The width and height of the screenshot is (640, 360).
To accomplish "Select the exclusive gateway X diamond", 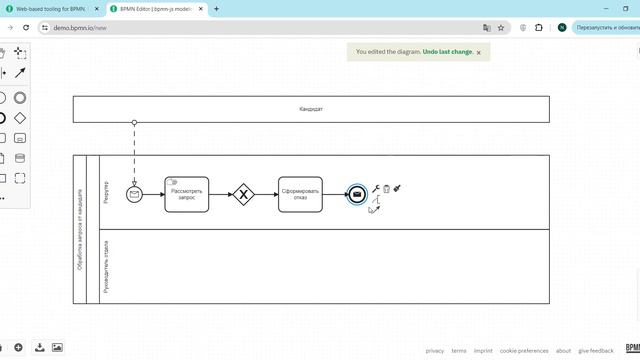I will point(243,194).
